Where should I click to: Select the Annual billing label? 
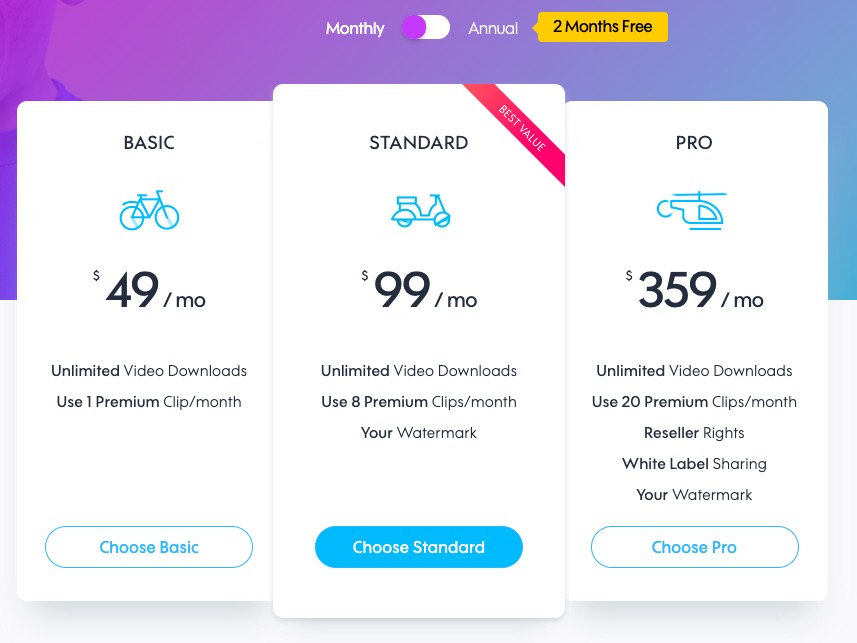click(x=492, y=28)
